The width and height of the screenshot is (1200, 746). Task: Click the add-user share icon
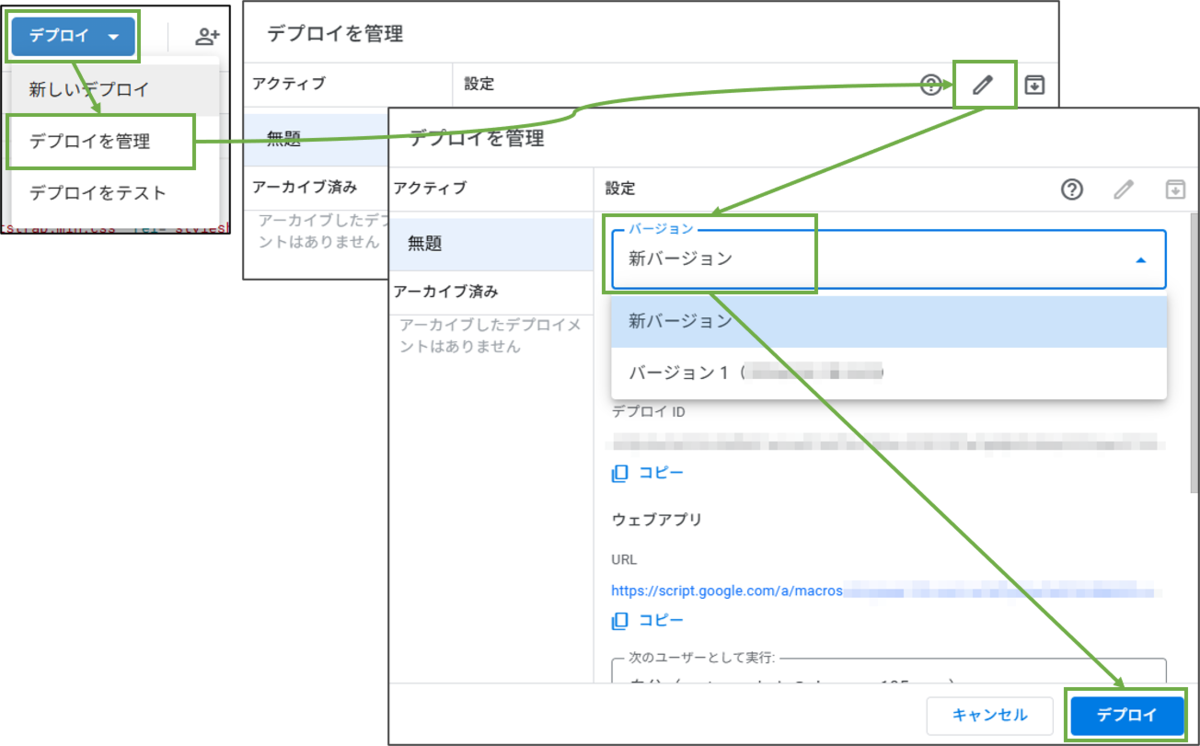[207, 37]
